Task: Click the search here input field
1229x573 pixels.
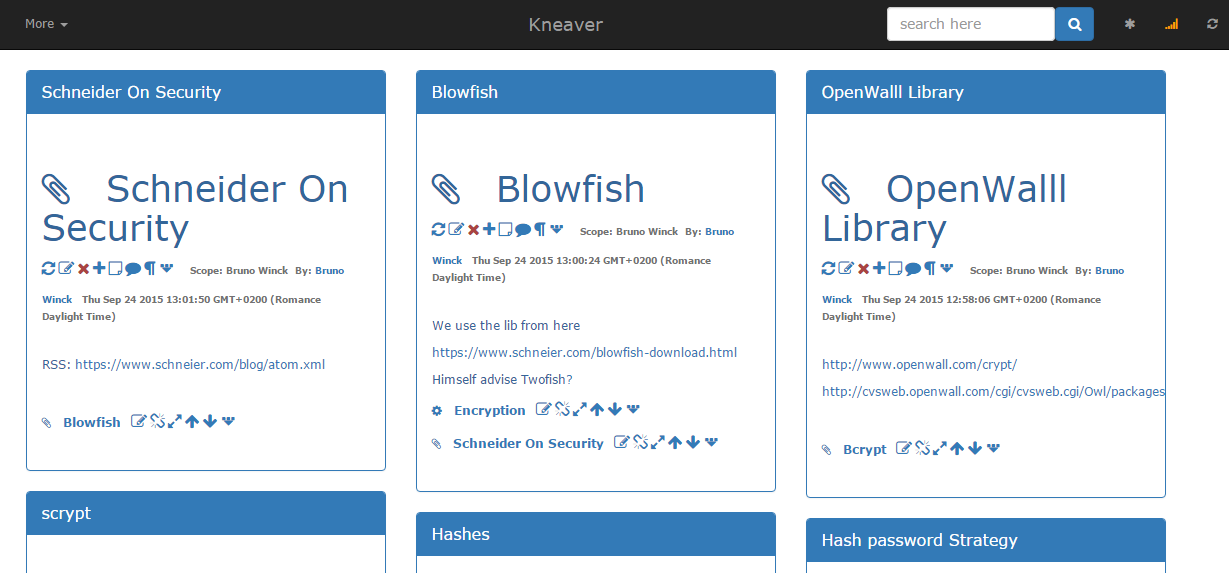Action: tap(970, 24)
